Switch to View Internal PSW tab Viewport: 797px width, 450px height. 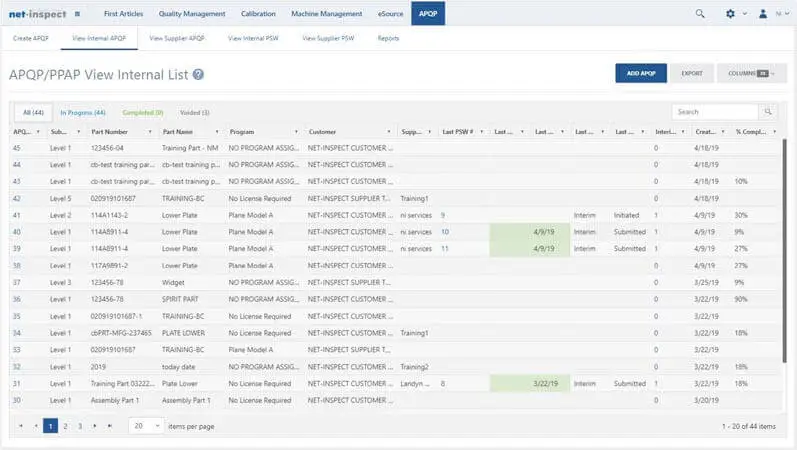(253, 38)
